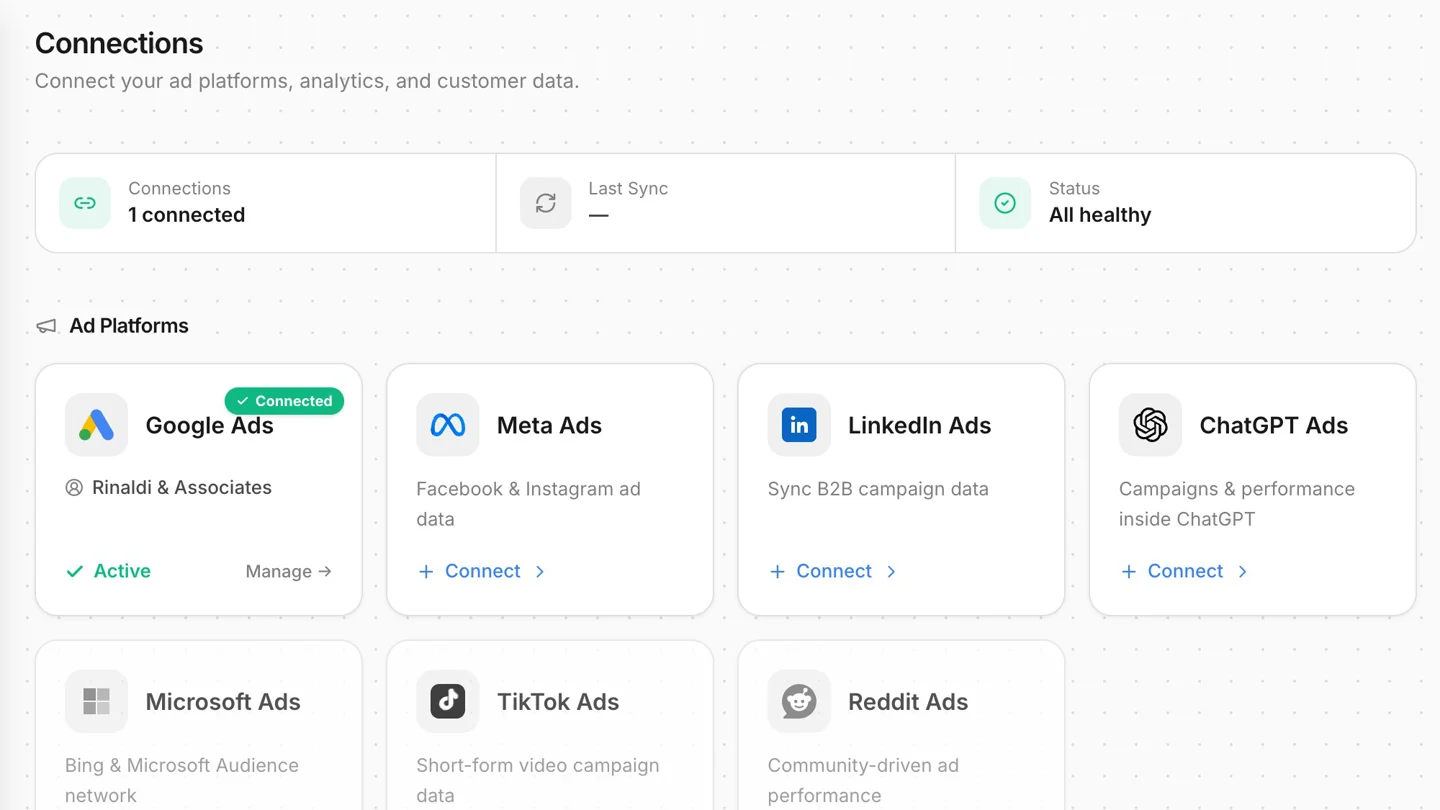This screenshot has height=810, width=1440.
Task: Click the Microsoft Ads card title
Action: [x=223, y=701]
